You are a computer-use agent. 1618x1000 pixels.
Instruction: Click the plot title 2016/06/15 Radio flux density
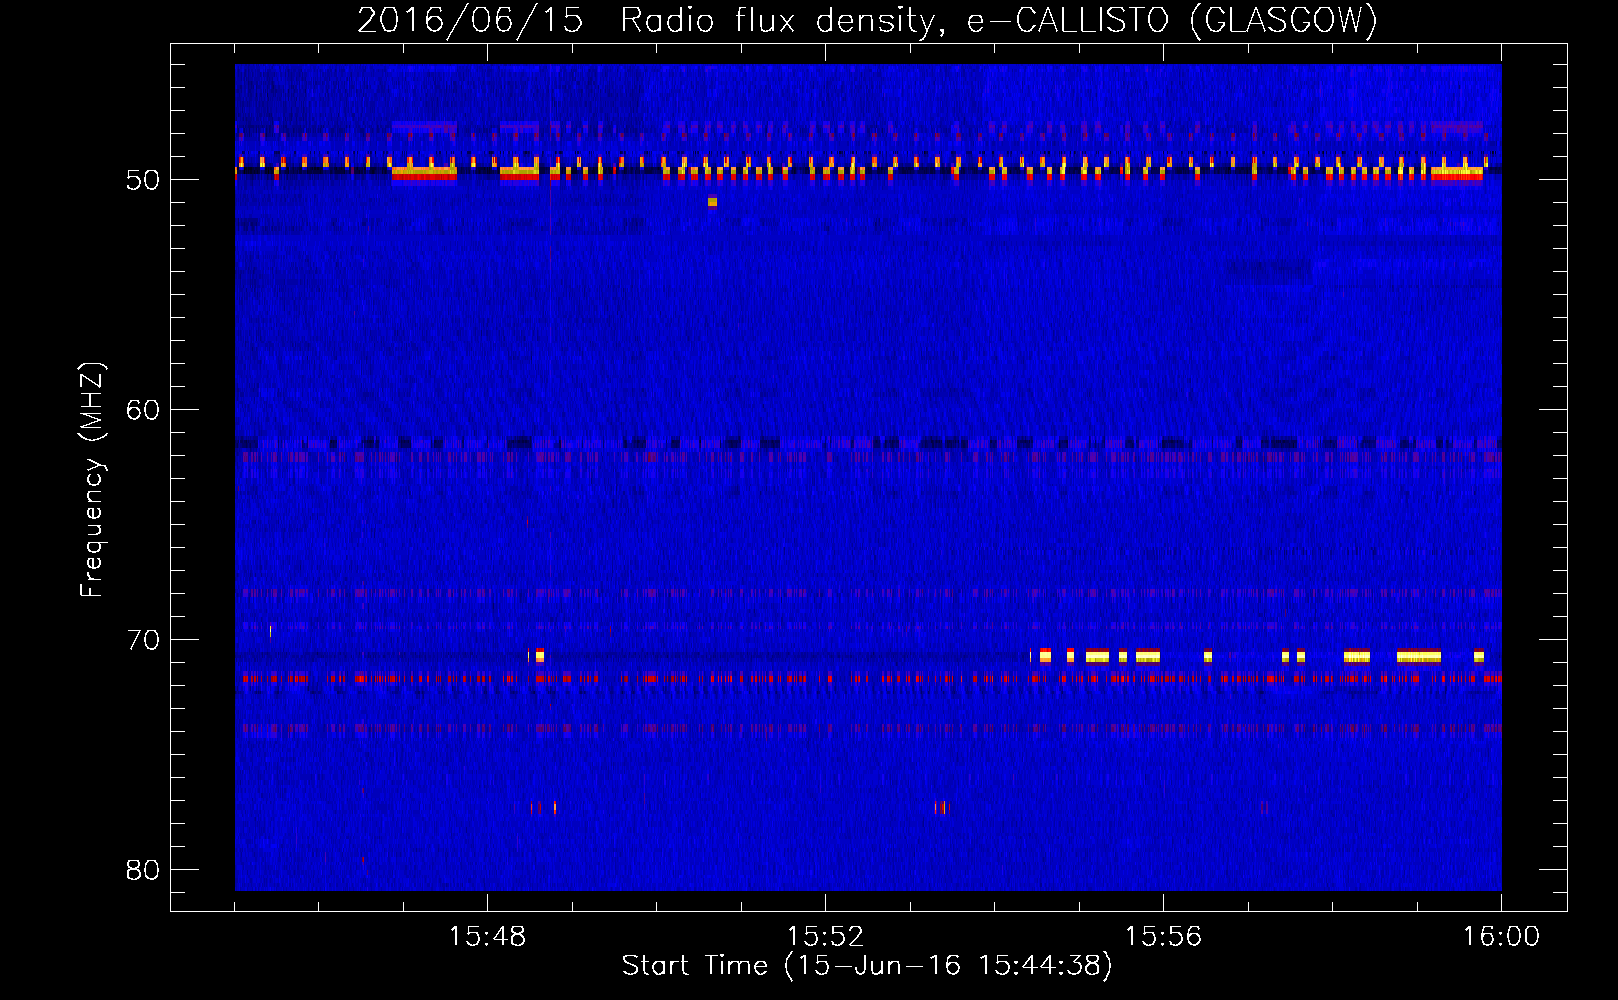point(868,20)
